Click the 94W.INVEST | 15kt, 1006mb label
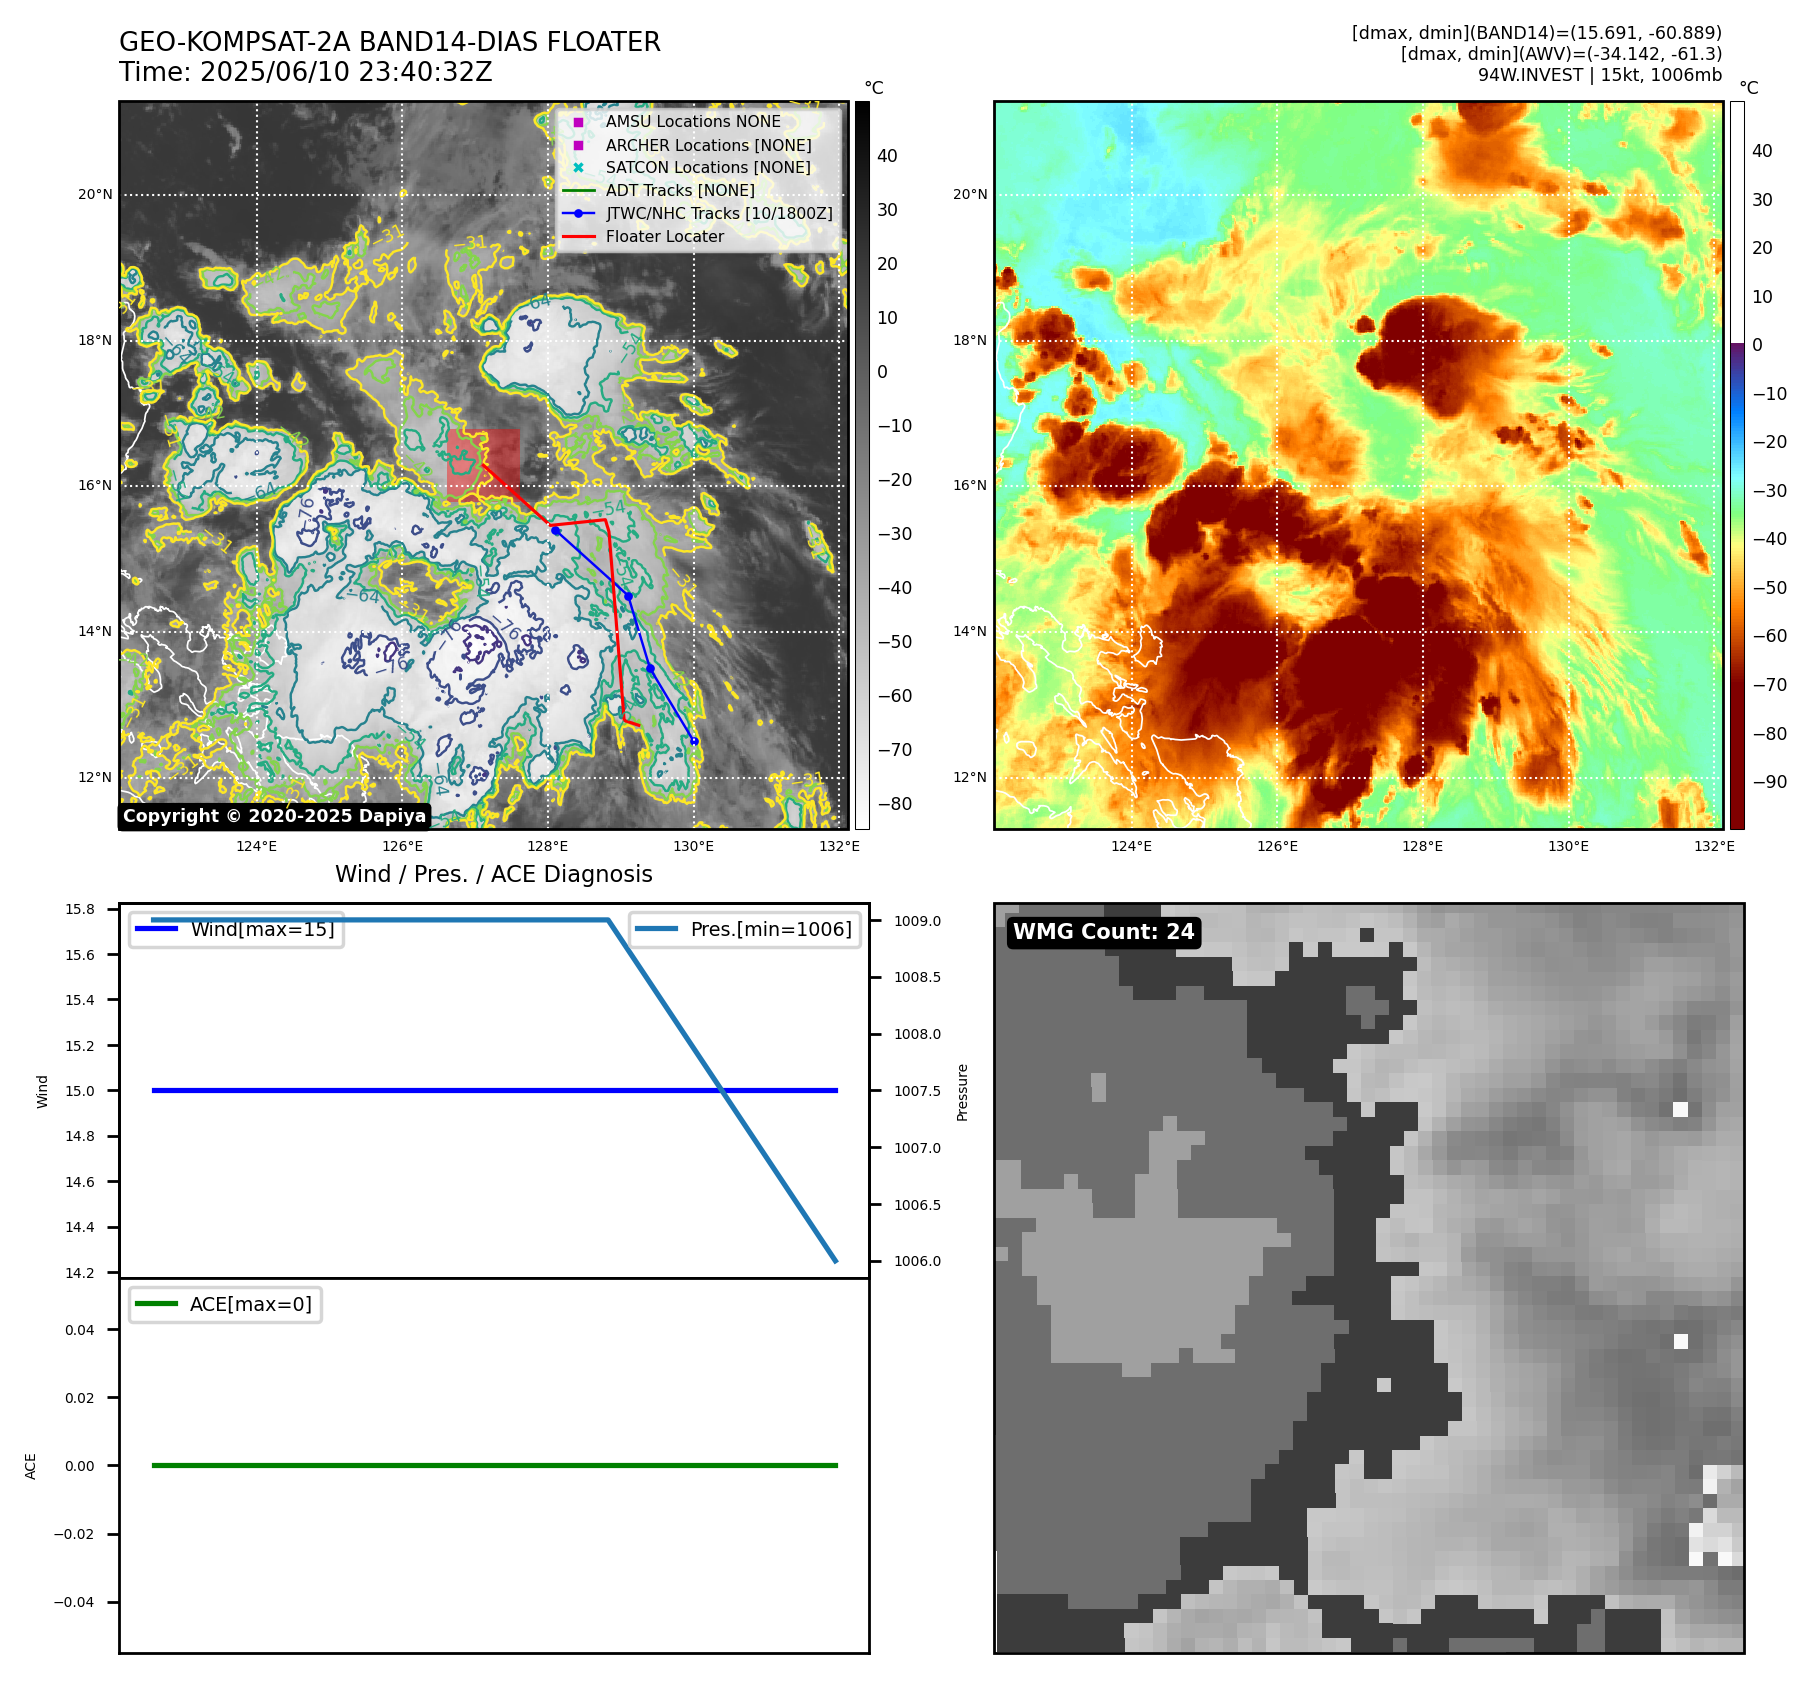The width and height of the screenshot is (1813, 1690). point(1600,75)
